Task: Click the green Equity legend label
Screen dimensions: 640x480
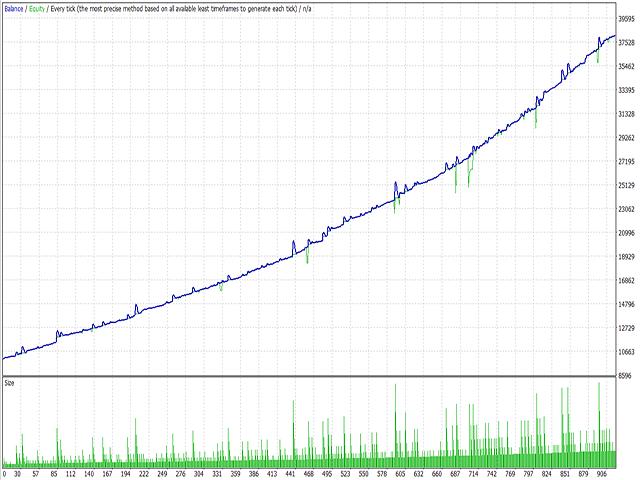Action: click(37, 9)
